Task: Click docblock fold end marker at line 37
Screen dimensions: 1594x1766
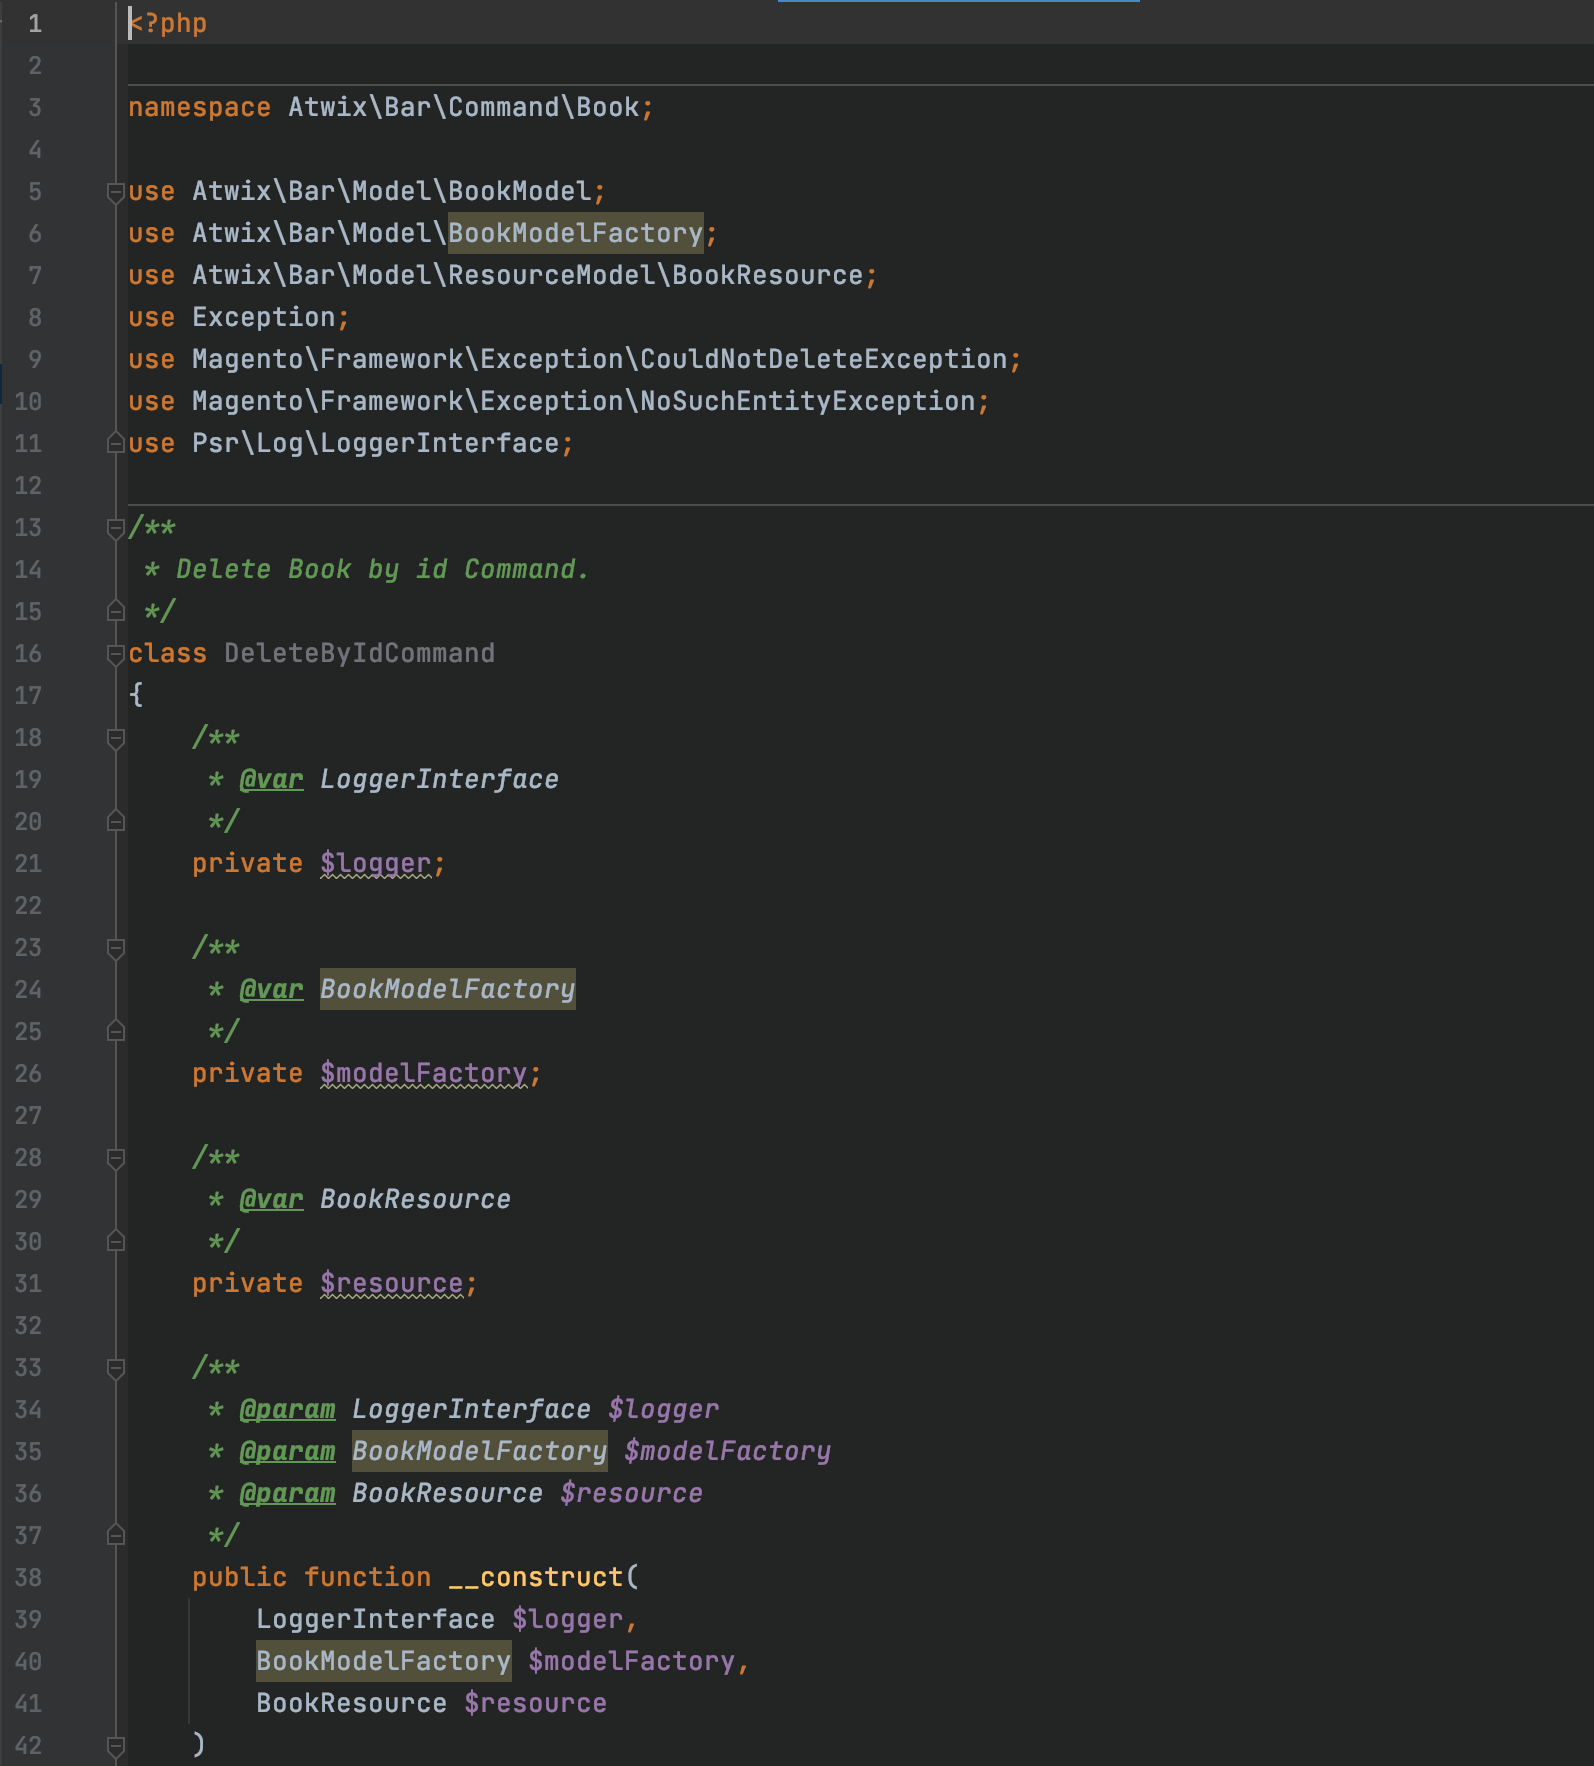Action: [116, 1535]
